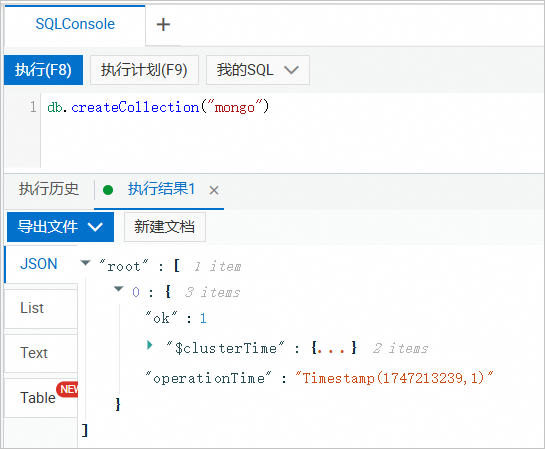Select the 执行结果1 tab
Image resolution: width=545 pixels, height=449 pixels.
click(161, 189)
